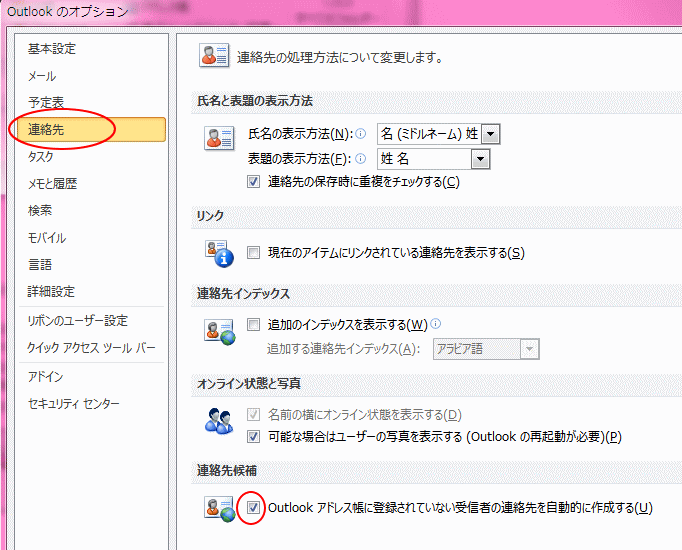Open 言語 settings page
The image size is (682, 550).
(x=40, y=264)
